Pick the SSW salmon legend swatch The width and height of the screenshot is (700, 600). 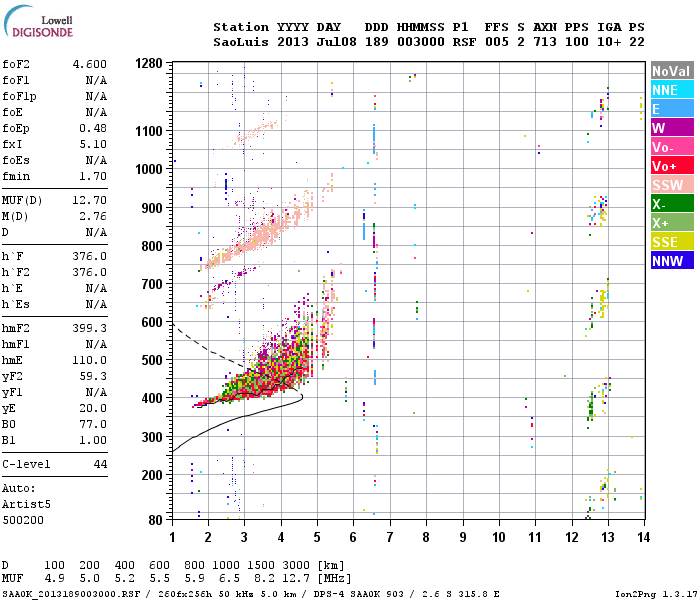click(x=672, y=184)
